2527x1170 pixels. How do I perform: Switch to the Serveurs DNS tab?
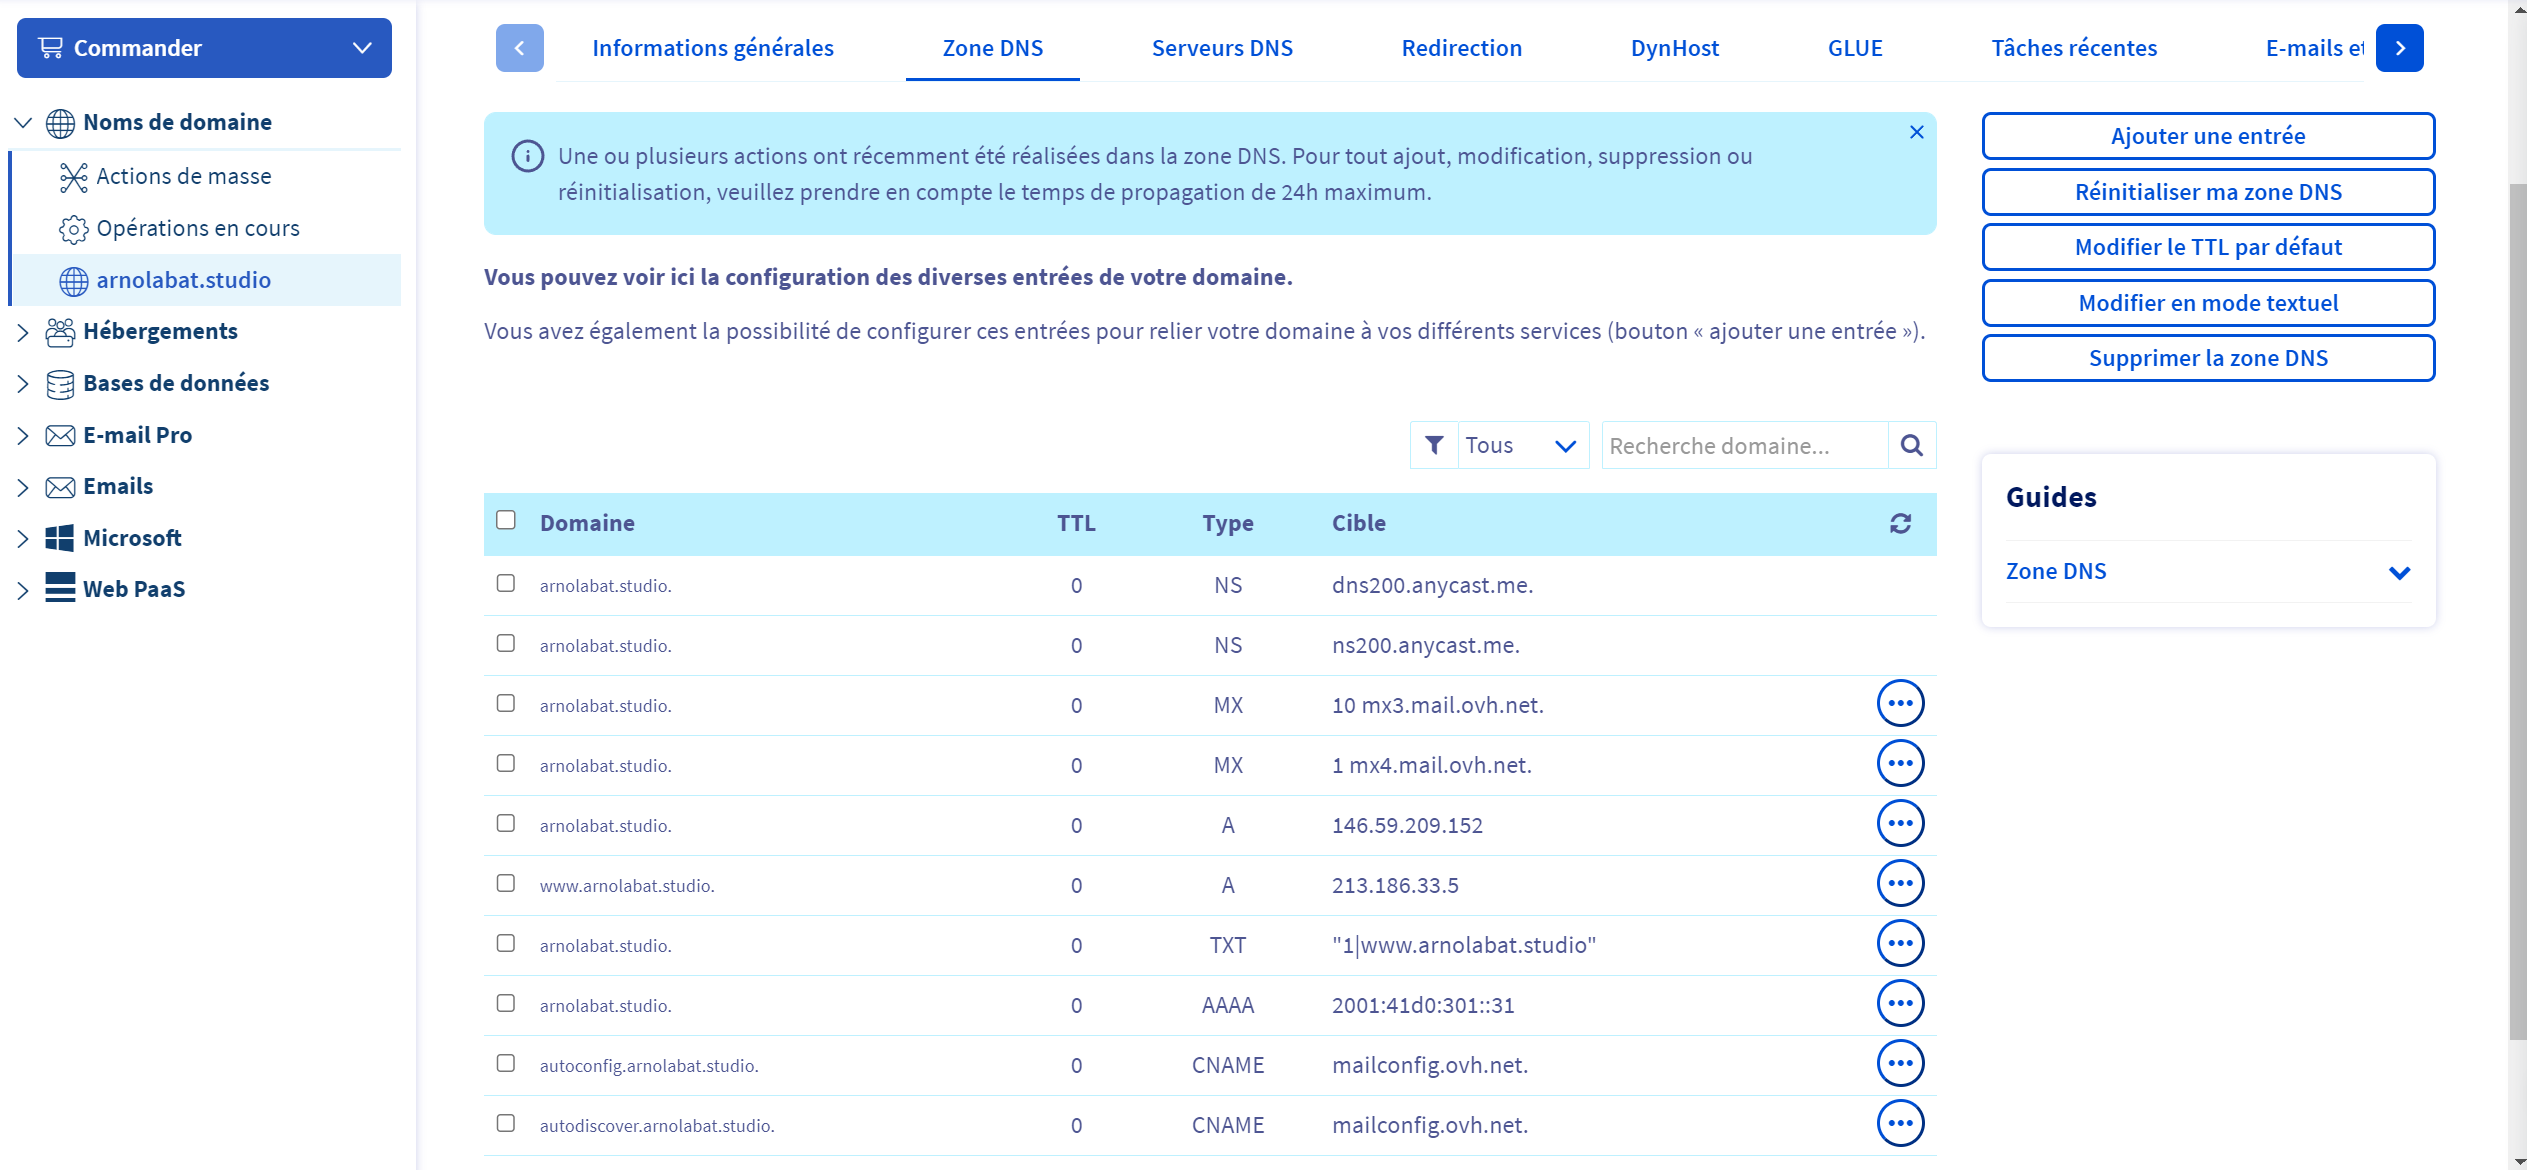[1221, 48]
